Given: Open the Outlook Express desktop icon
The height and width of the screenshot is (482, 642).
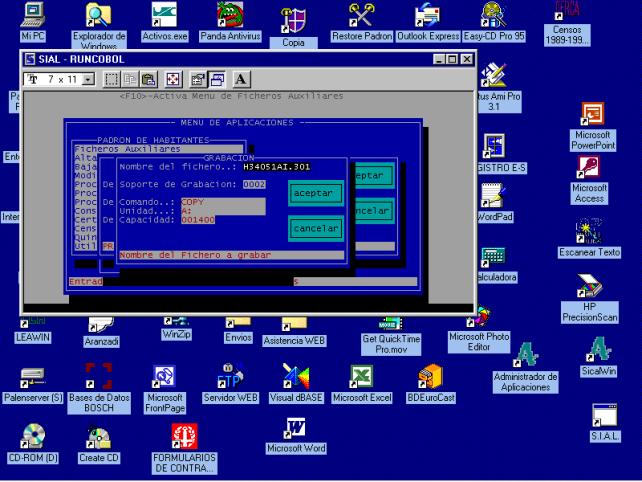Looking at the screenshot, I should pyautogui.click(x=428, y=22).
